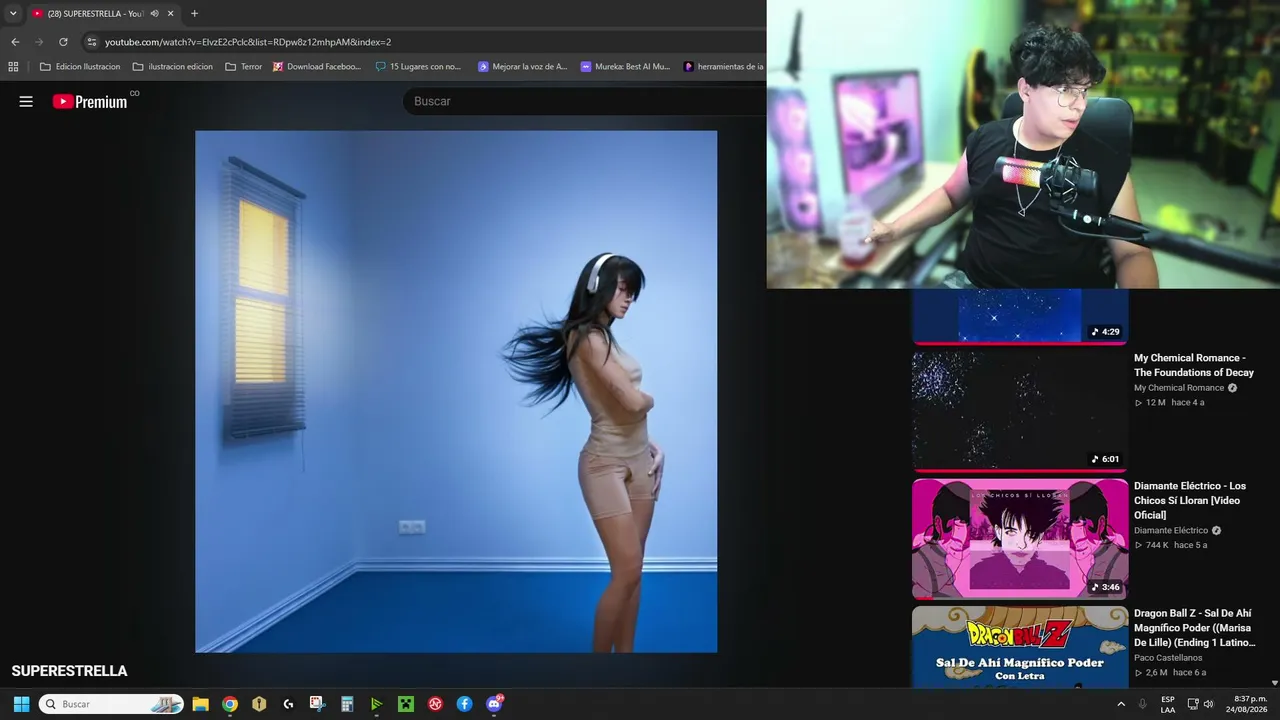Open the red circular pulse taskbar app
This screenshot has height=720, width=1280.
(x=435, y=704)
